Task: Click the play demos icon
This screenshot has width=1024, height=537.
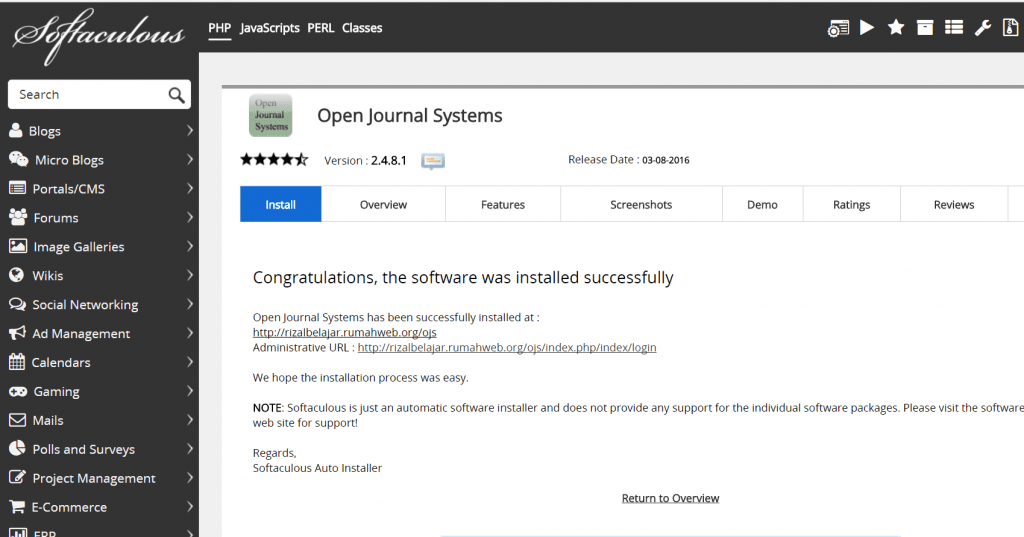Action: coord(867,27)
